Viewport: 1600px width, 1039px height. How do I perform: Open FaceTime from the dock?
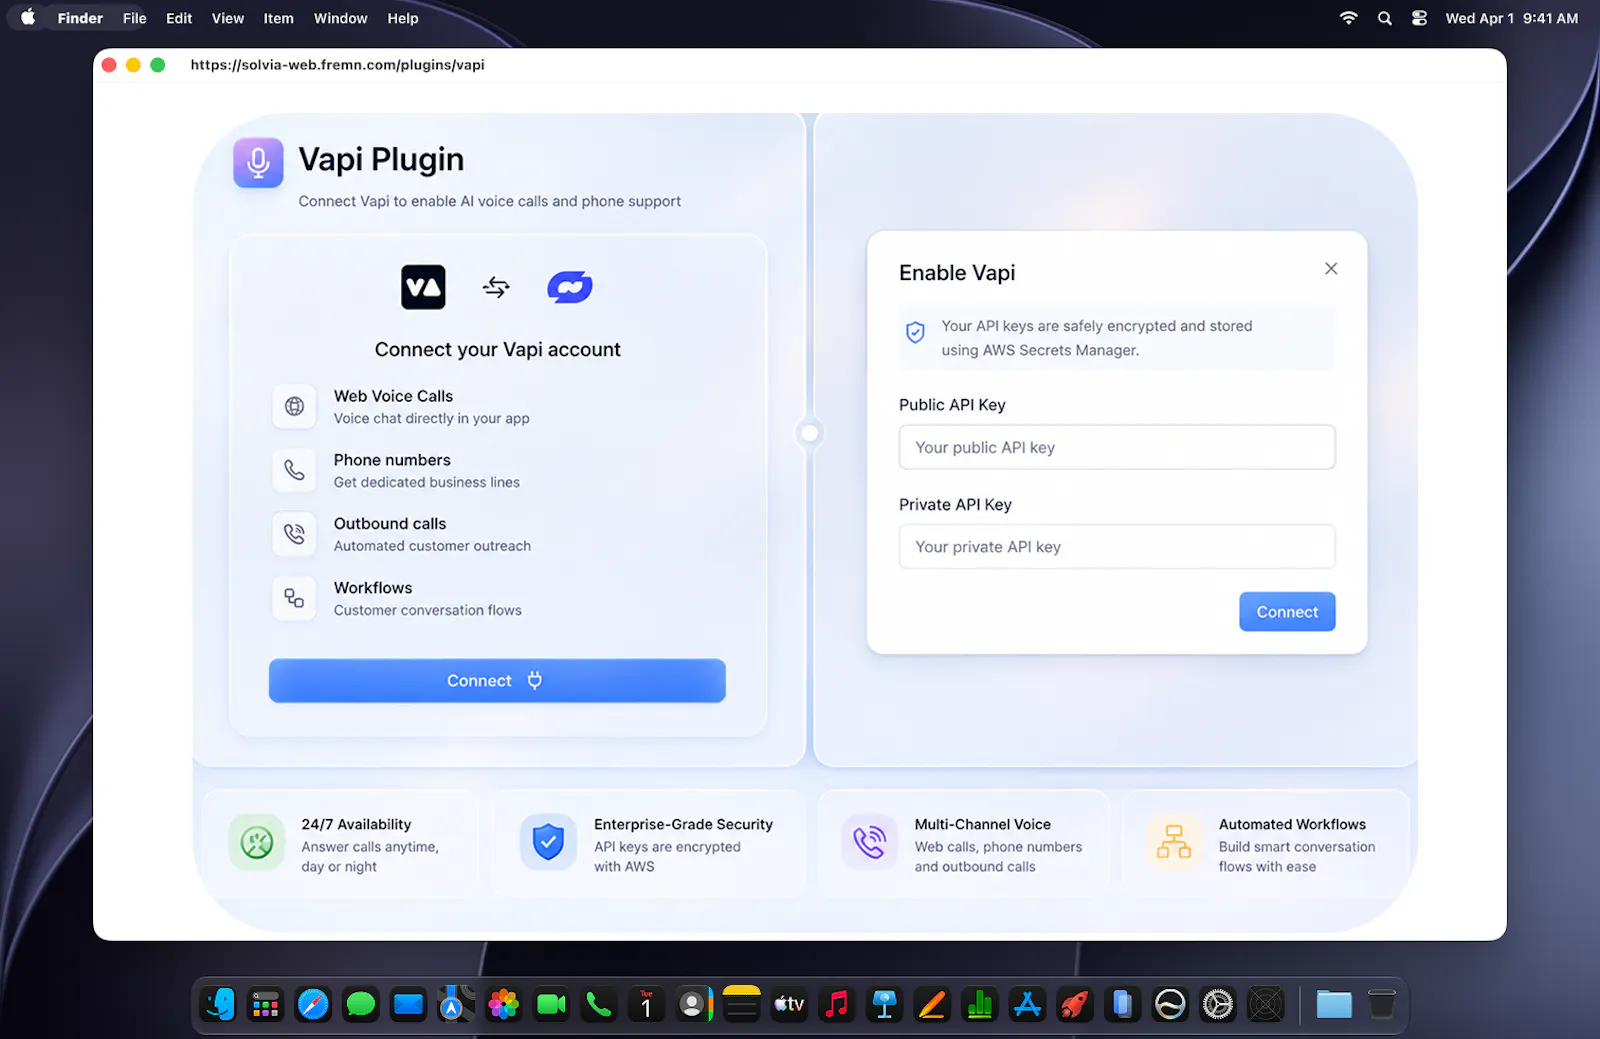point(552,1004)
